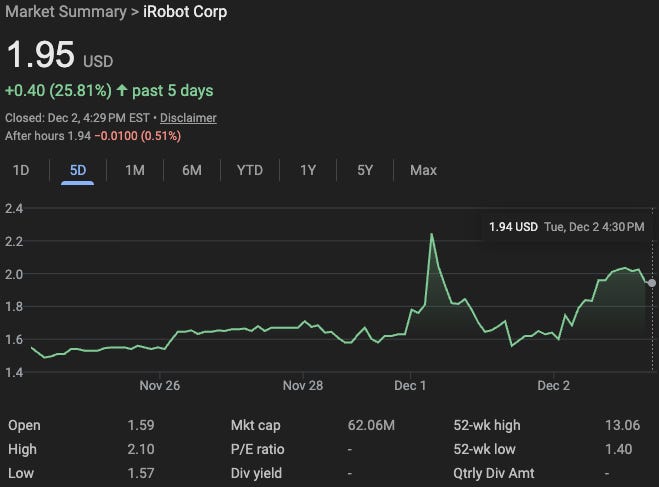Screen dimensions: 659x487
Task: Click the Div yield label
Action: coord(256,473)
